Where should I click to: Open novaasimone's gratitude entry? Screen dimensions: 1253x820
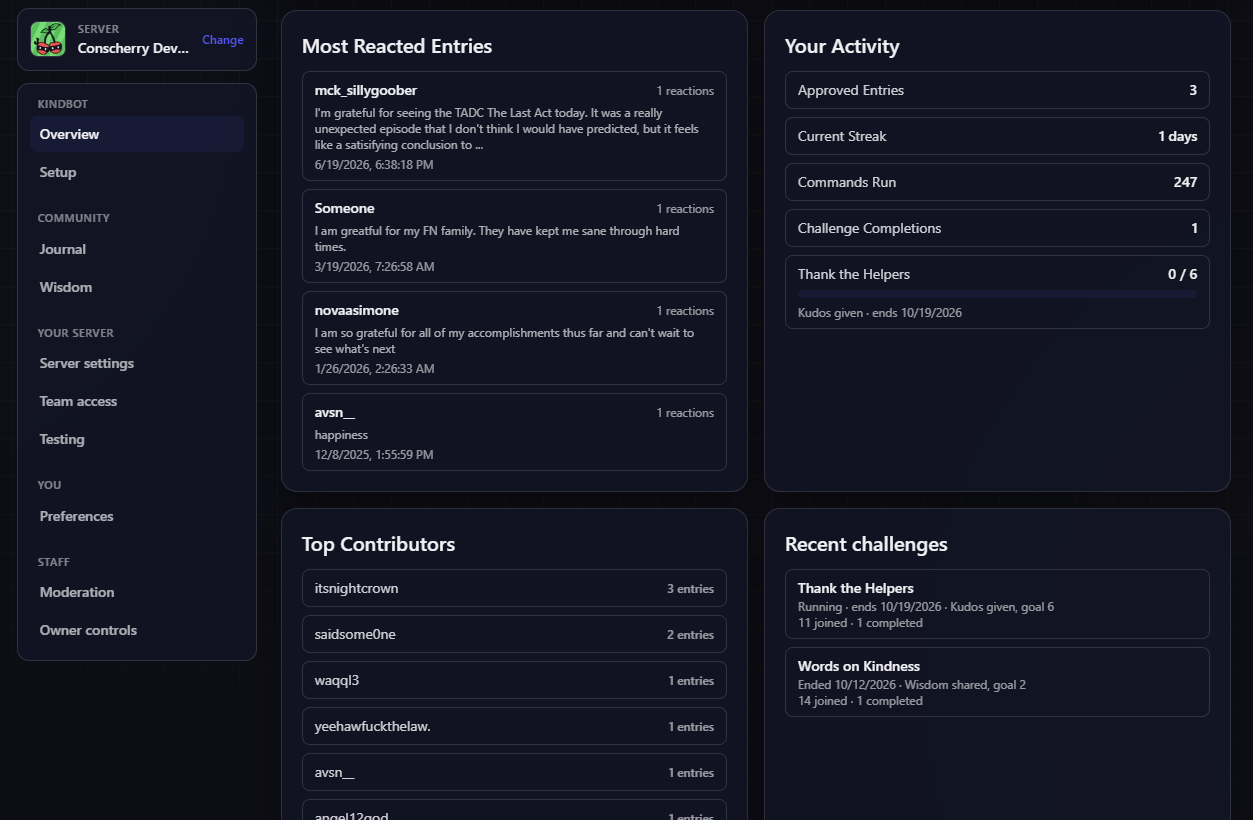tap(514, 338)
